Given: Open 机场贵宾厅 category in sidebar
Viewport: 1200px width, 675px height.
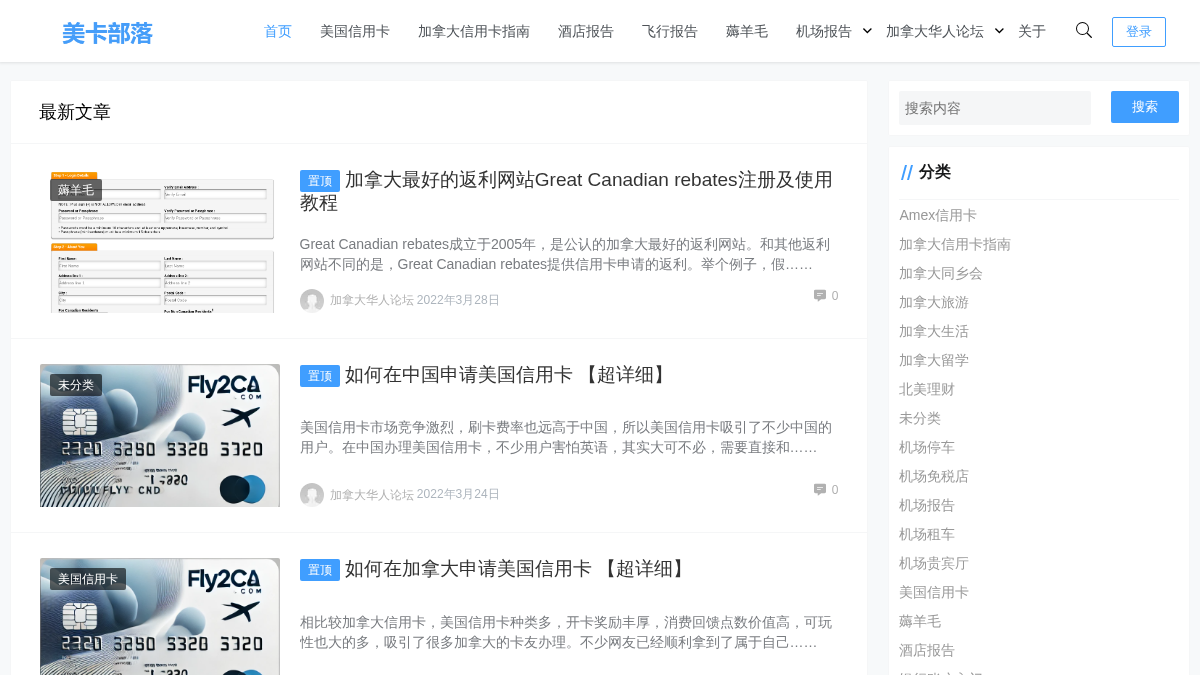Looking at the screenshot, I should coord(934,563).
